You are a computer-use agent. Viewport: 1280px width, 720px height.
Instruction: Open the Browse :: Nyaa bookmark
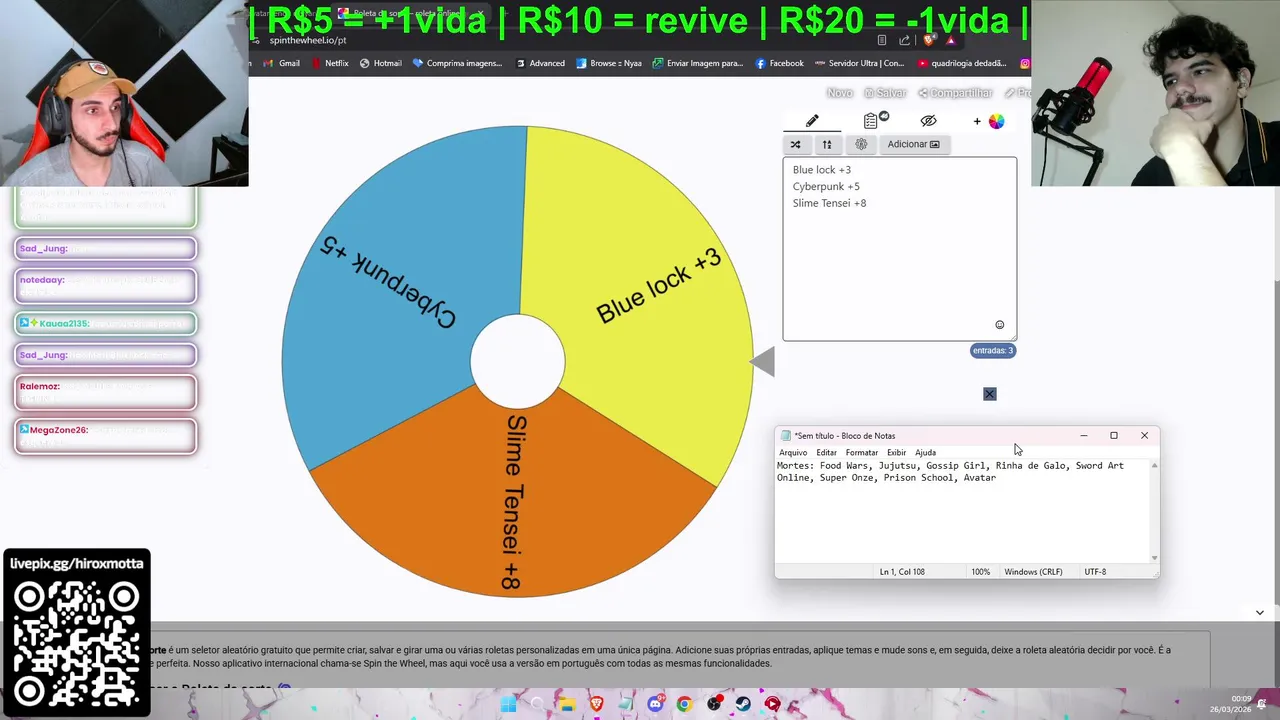click(608, 63)
